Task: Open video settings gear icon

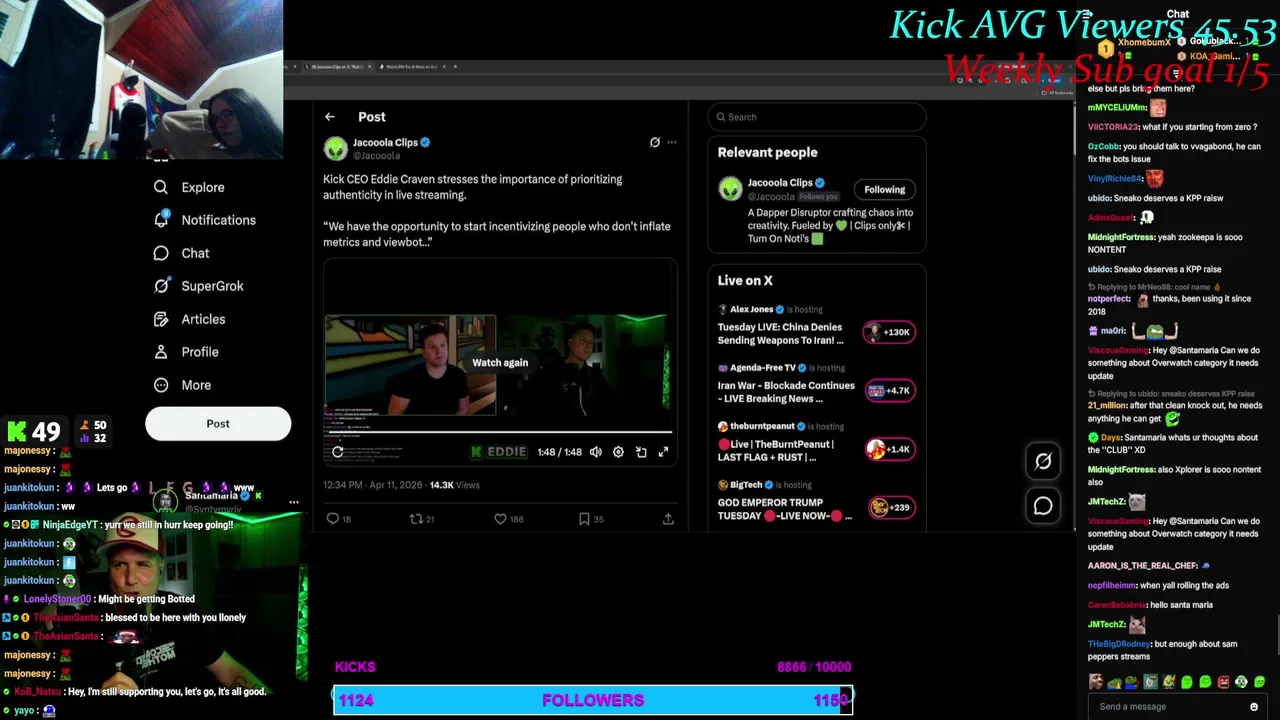Action: pos(618,452)
